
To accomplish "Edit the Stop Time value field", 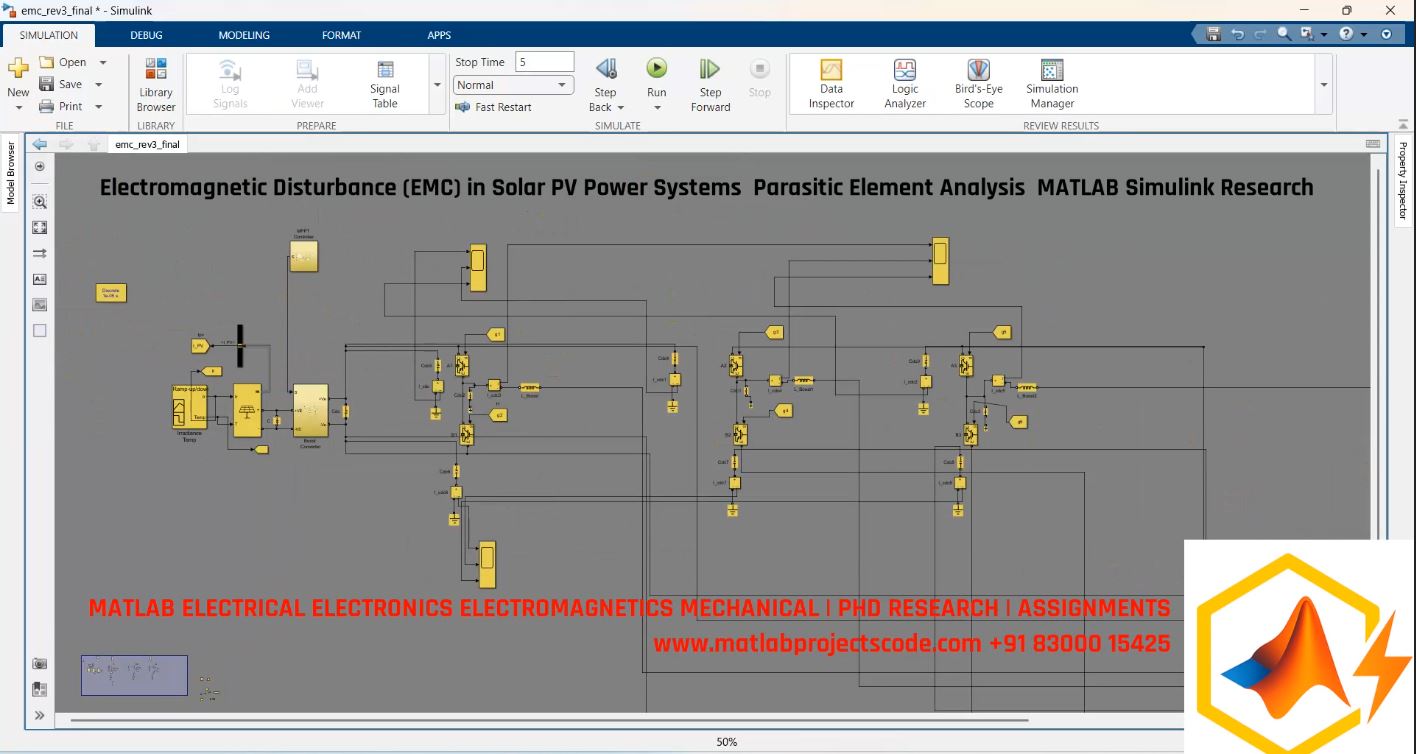I will click(x=544, y=61).
